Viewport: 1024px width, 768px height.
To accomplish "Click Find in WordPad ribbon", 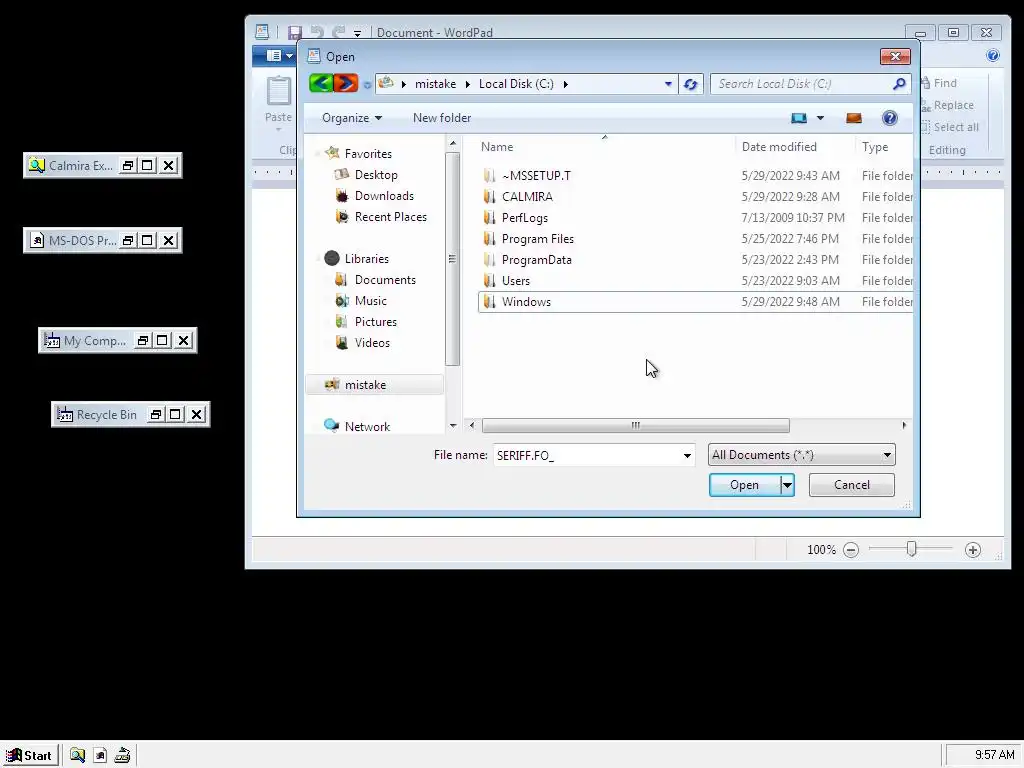I will coord(938,83).
